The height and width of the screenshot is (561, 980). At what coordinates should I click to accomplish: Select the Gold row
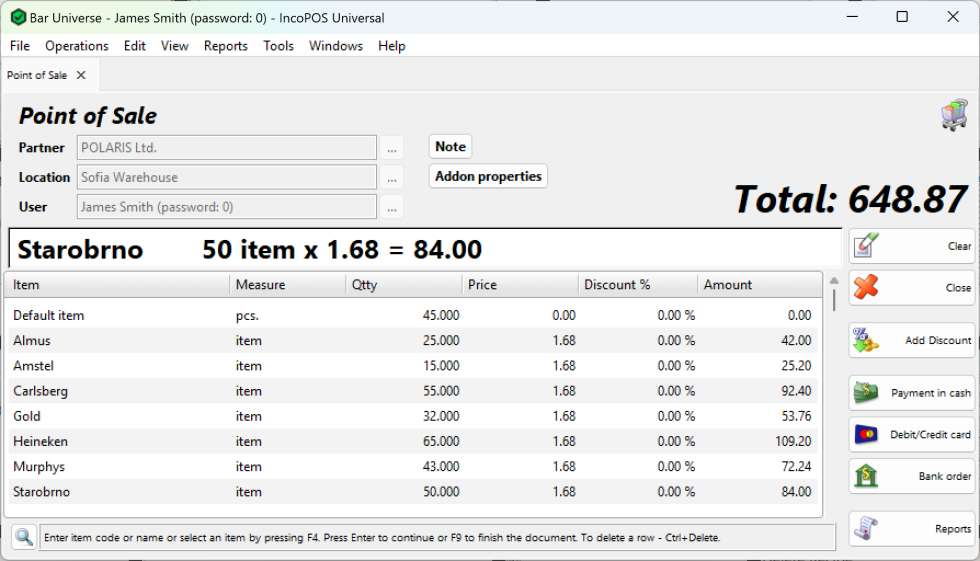pyautogui.click(x=412, y=416)
